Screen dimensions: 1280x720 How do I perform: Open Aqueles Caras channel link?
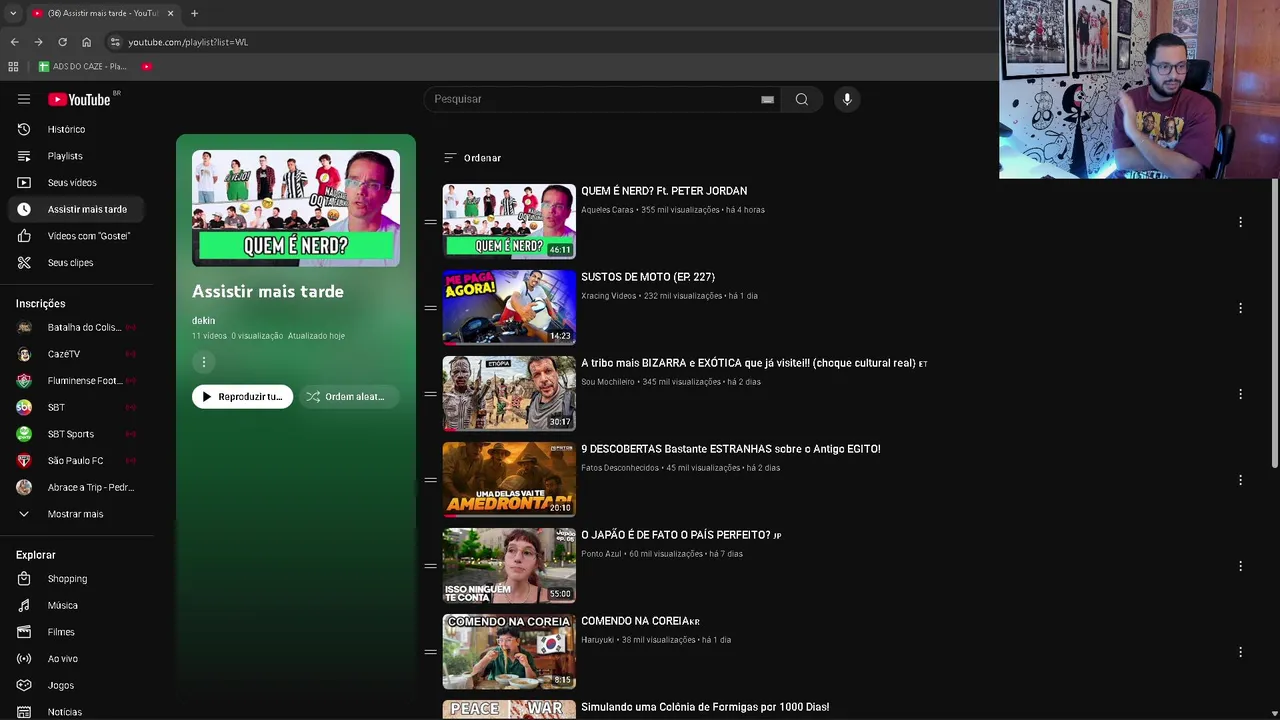click(x=607, y=210)
